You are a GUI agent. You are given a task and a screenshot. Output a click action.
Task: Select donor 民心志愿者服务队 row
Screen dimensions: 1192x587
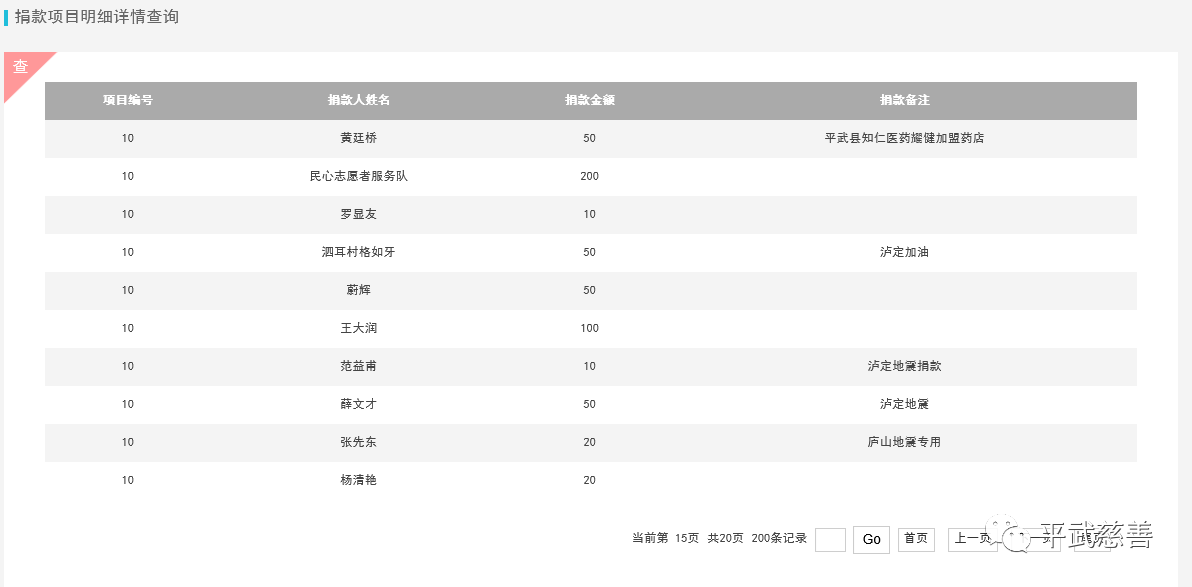coord(591,176)
